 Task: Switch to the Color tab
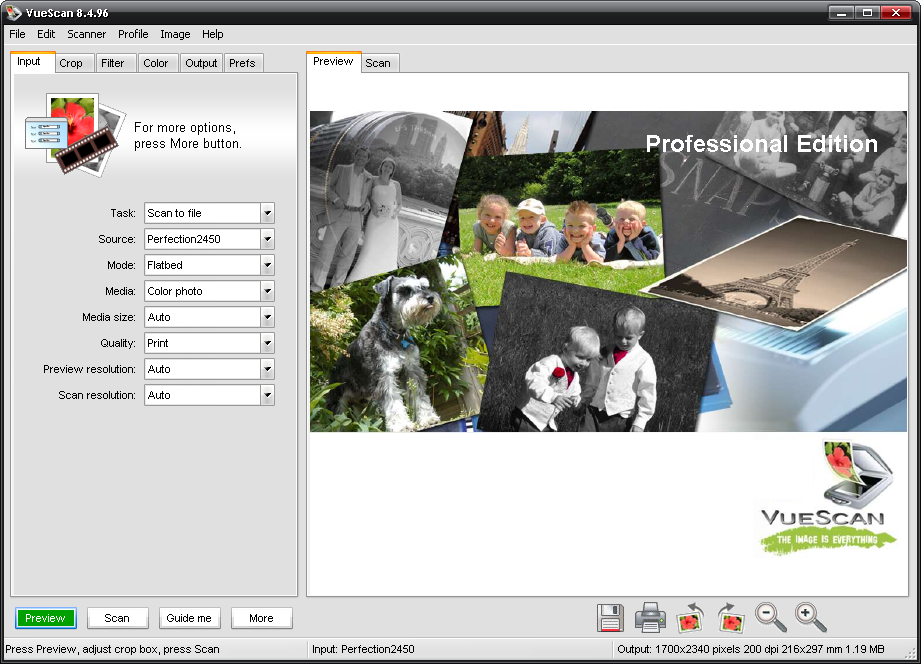point(158,63)
